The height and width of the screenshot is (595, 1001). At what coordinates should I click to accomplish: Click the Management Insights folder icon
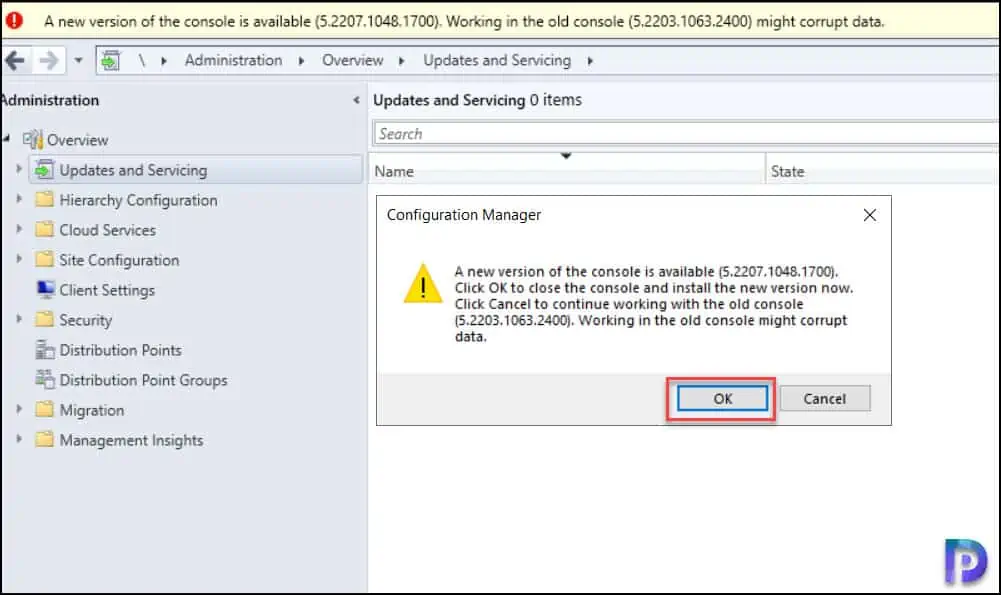[44, 439]
